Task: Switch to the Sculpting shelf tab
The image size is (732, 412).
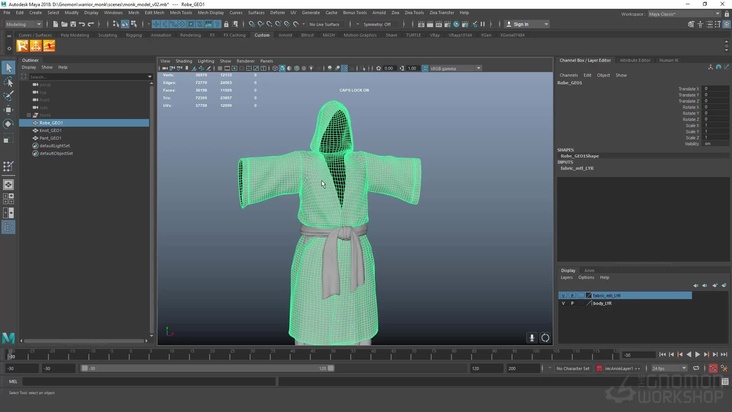Action: point(107,35)
